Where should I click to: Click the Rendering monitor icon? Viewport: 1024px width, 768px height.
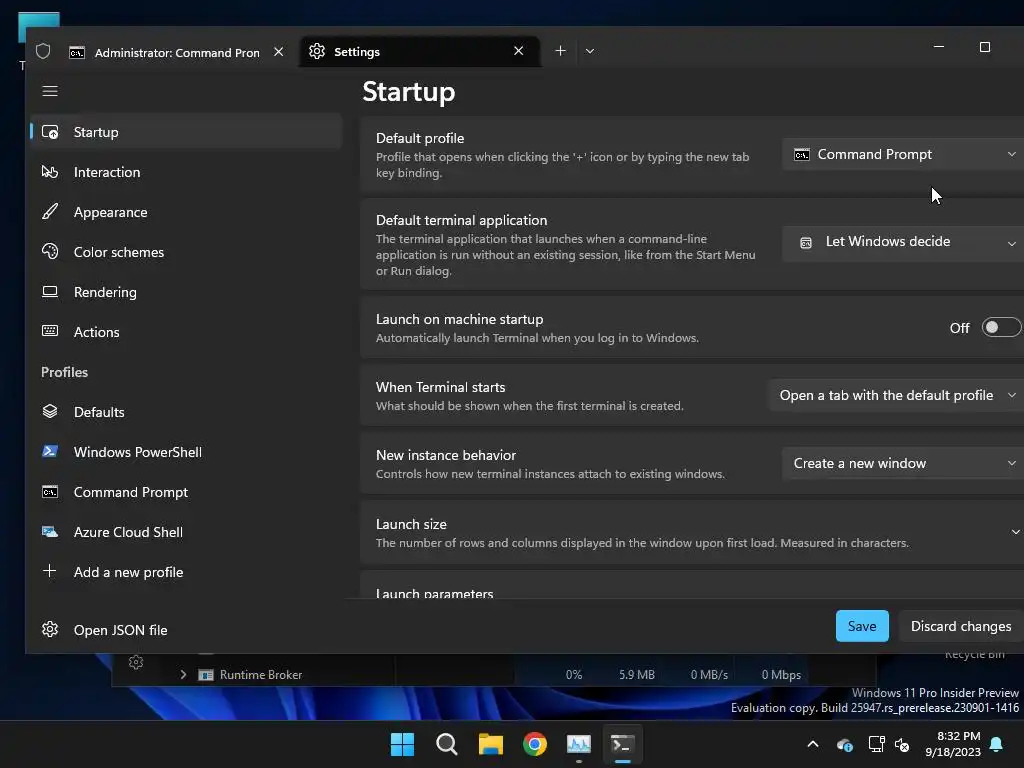(50, 292)
